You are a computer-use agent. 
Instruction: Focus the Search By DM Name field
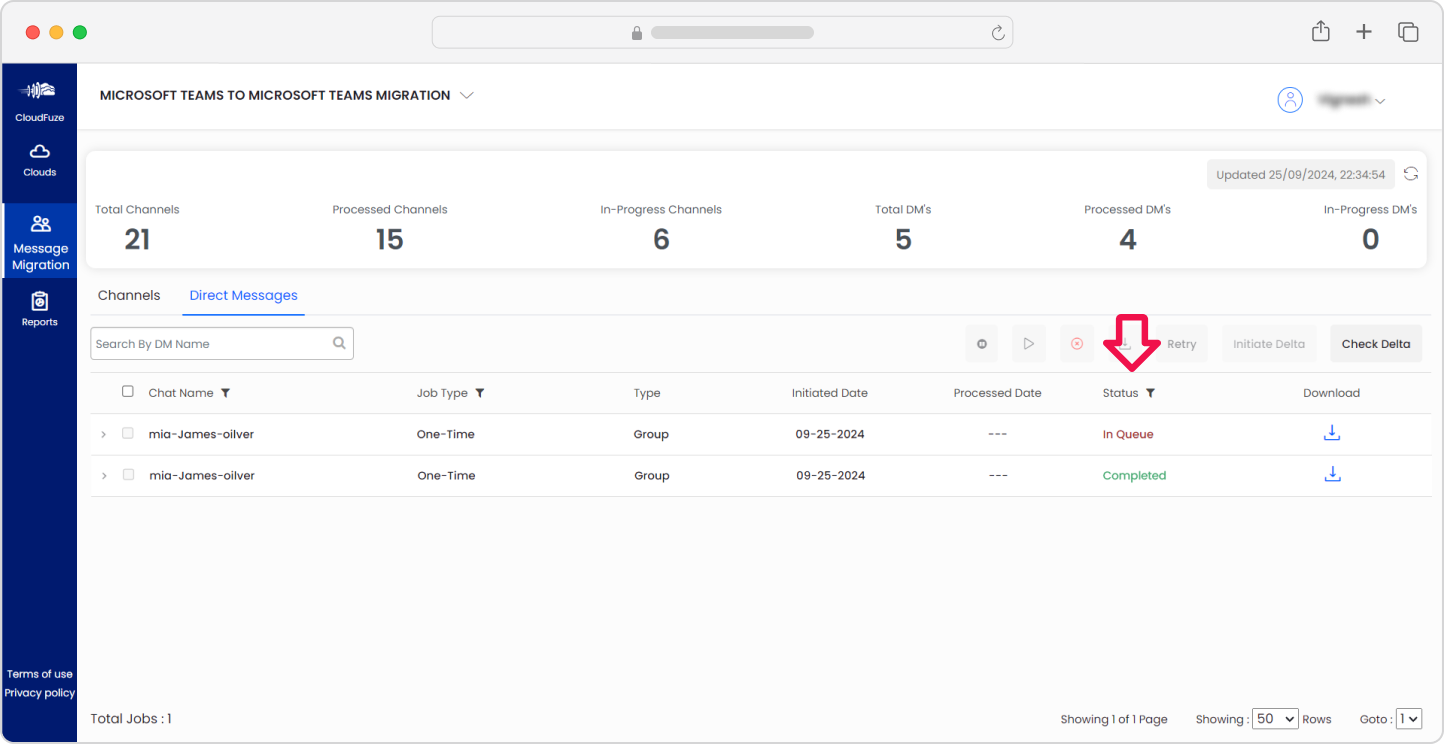222,343
